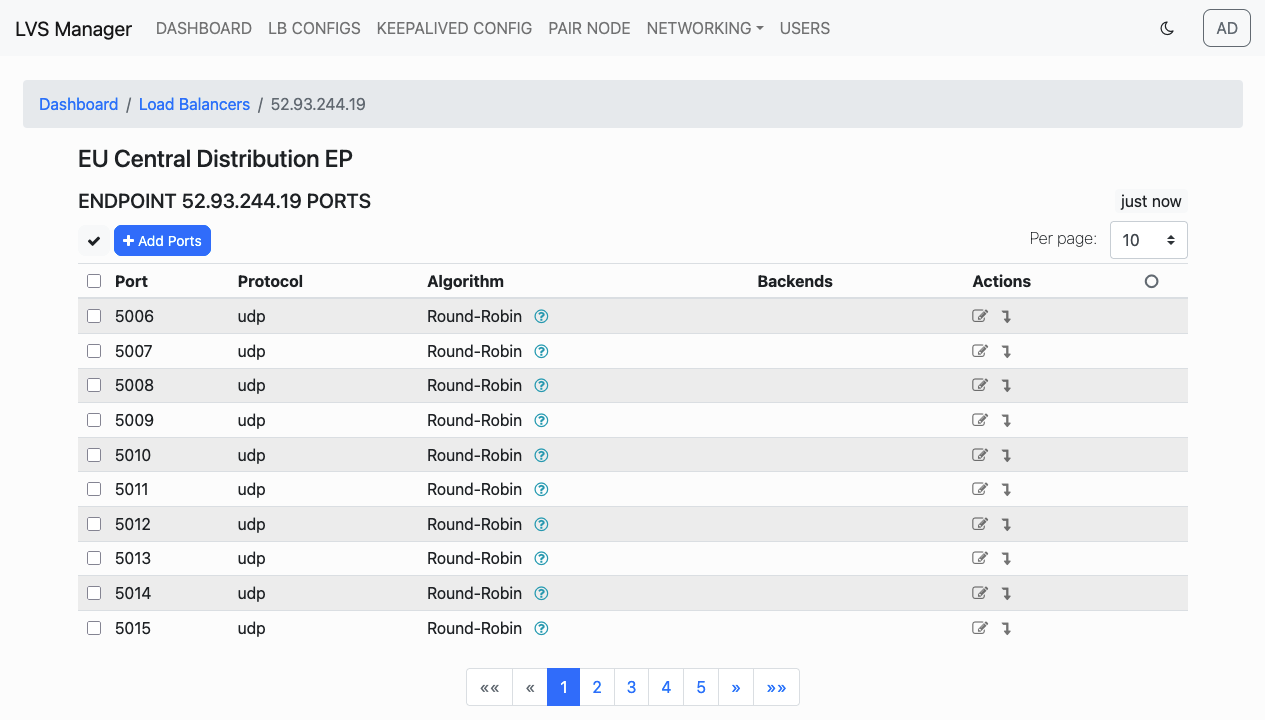1265x720 pixels.
Task: Open algorithm help for port 5015
Action: 541,628
